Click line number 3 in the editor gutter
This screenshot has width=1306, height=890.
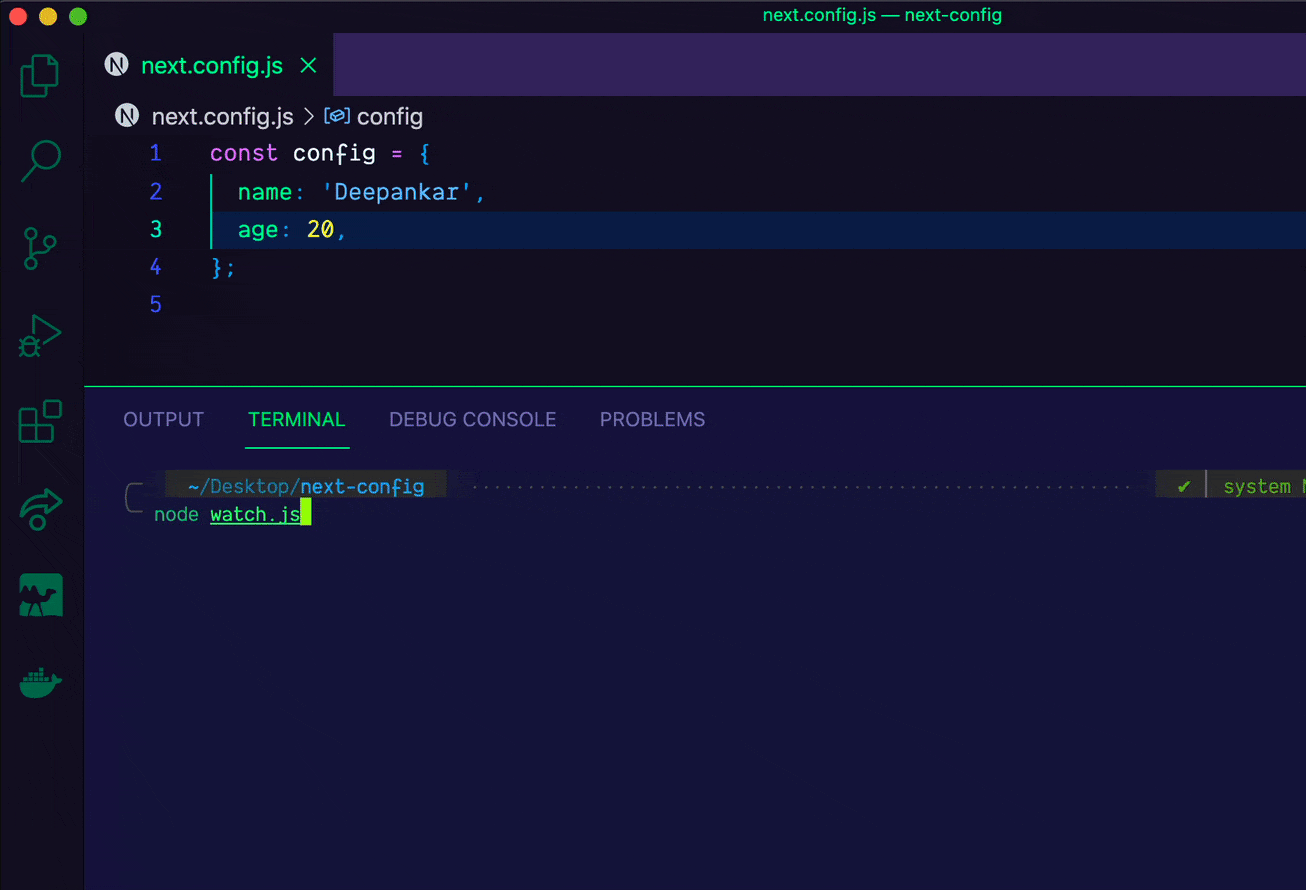(x=156, y=229)
